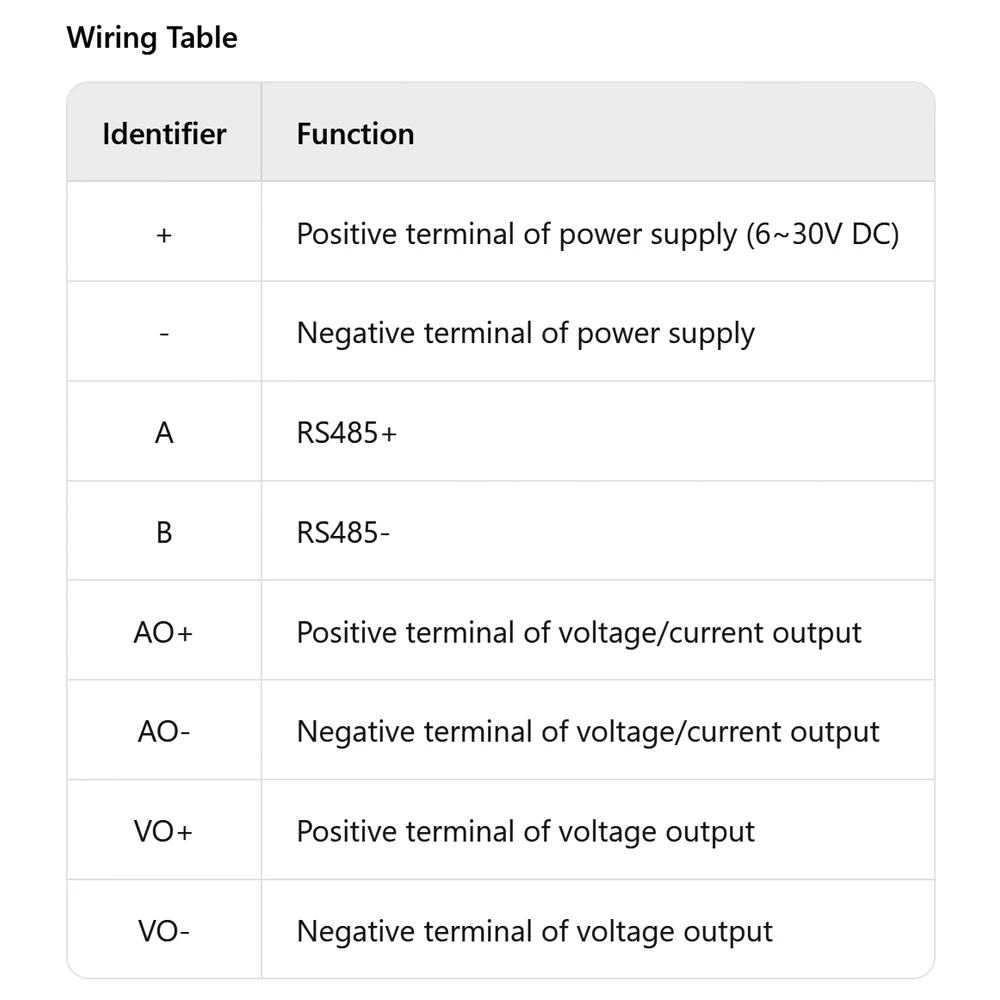Screen dimensions: 1000x1000
Task: Click the RS485+ function cell
Action: coord(347,433)
